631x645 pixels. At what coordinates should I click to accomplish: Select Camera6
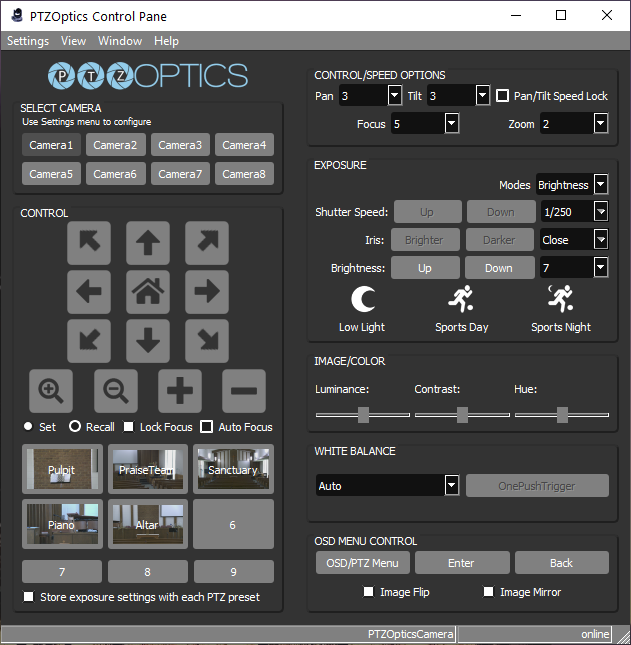tap(115, 174)
